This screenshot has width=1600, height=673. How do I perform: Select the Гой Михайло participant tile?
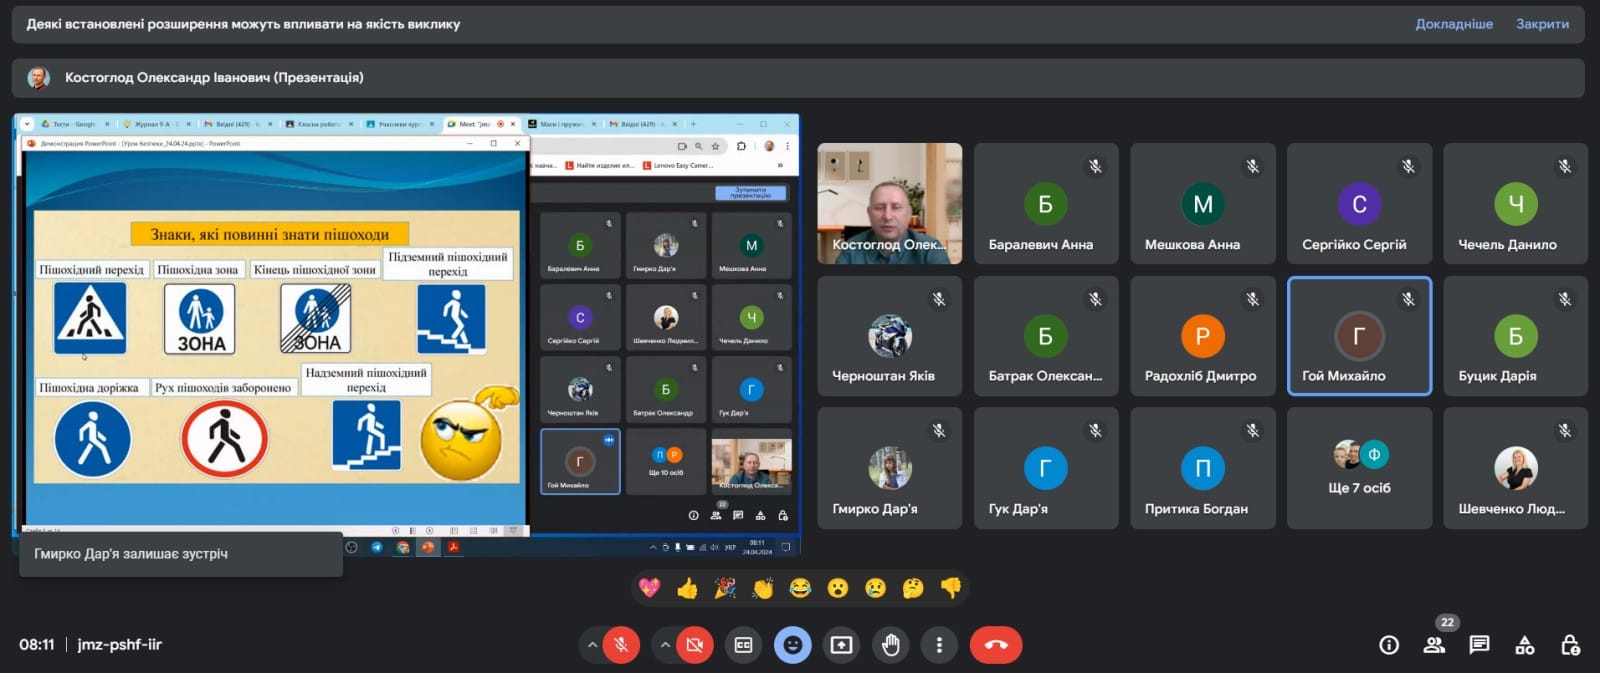[x=1359, y=336]
